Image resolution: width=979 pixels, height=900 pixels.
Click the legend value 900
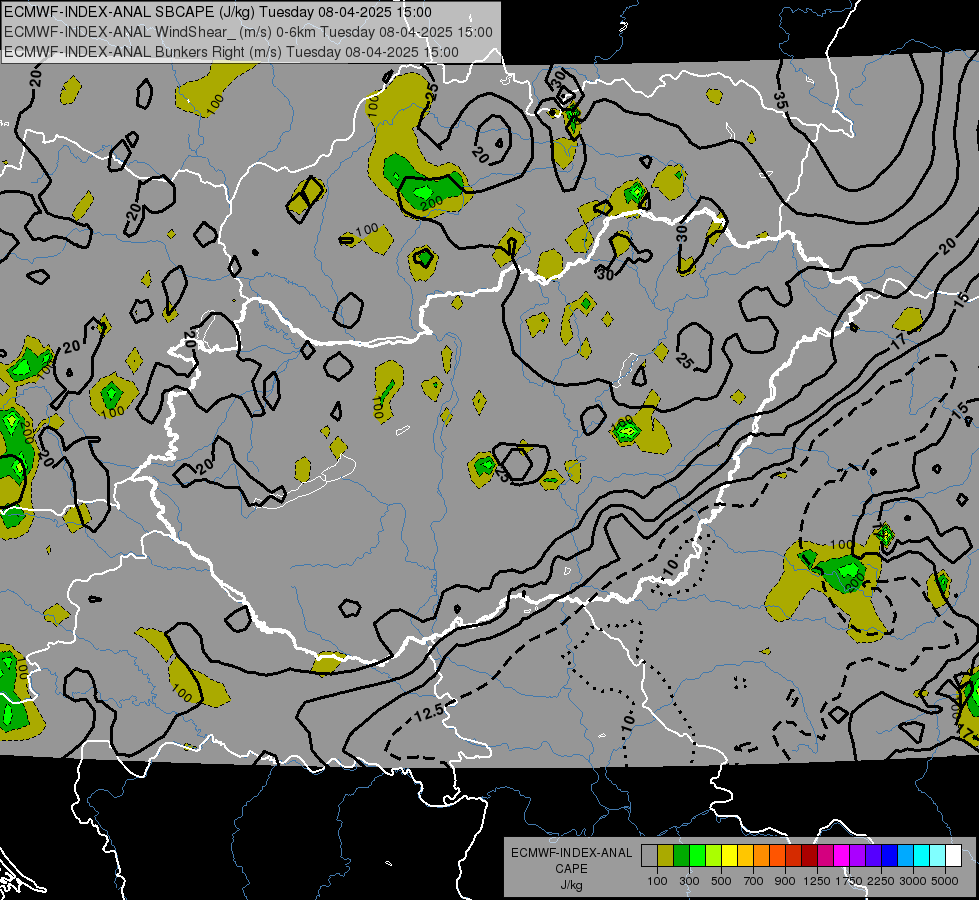[785, 881]
